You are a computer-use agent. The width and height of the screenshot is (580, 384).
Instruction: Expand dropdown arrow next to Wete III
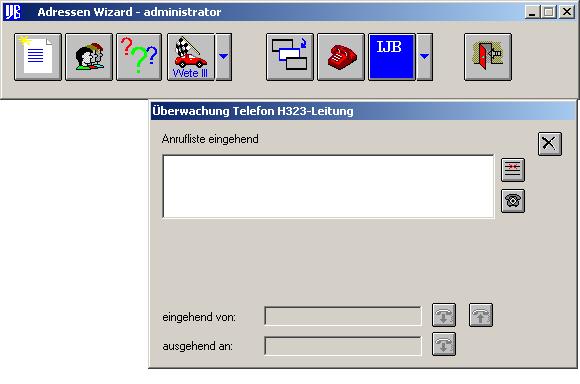[x=223, y=57]
